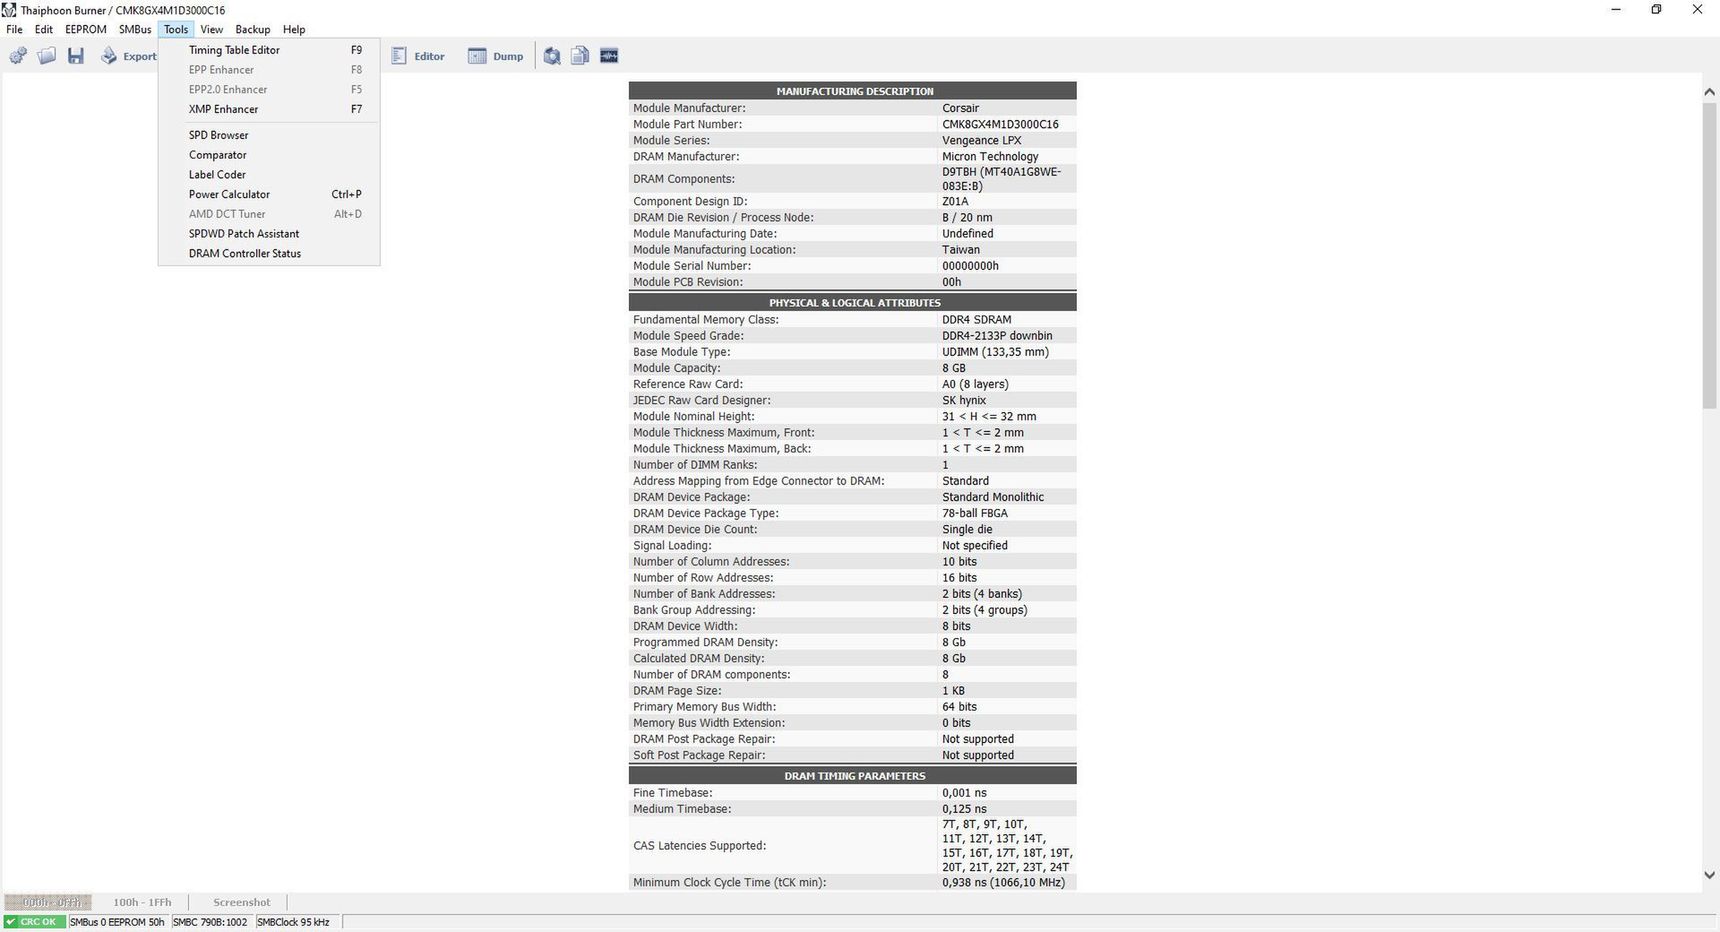Launch the Comparator tool

[x=269, y=155]
